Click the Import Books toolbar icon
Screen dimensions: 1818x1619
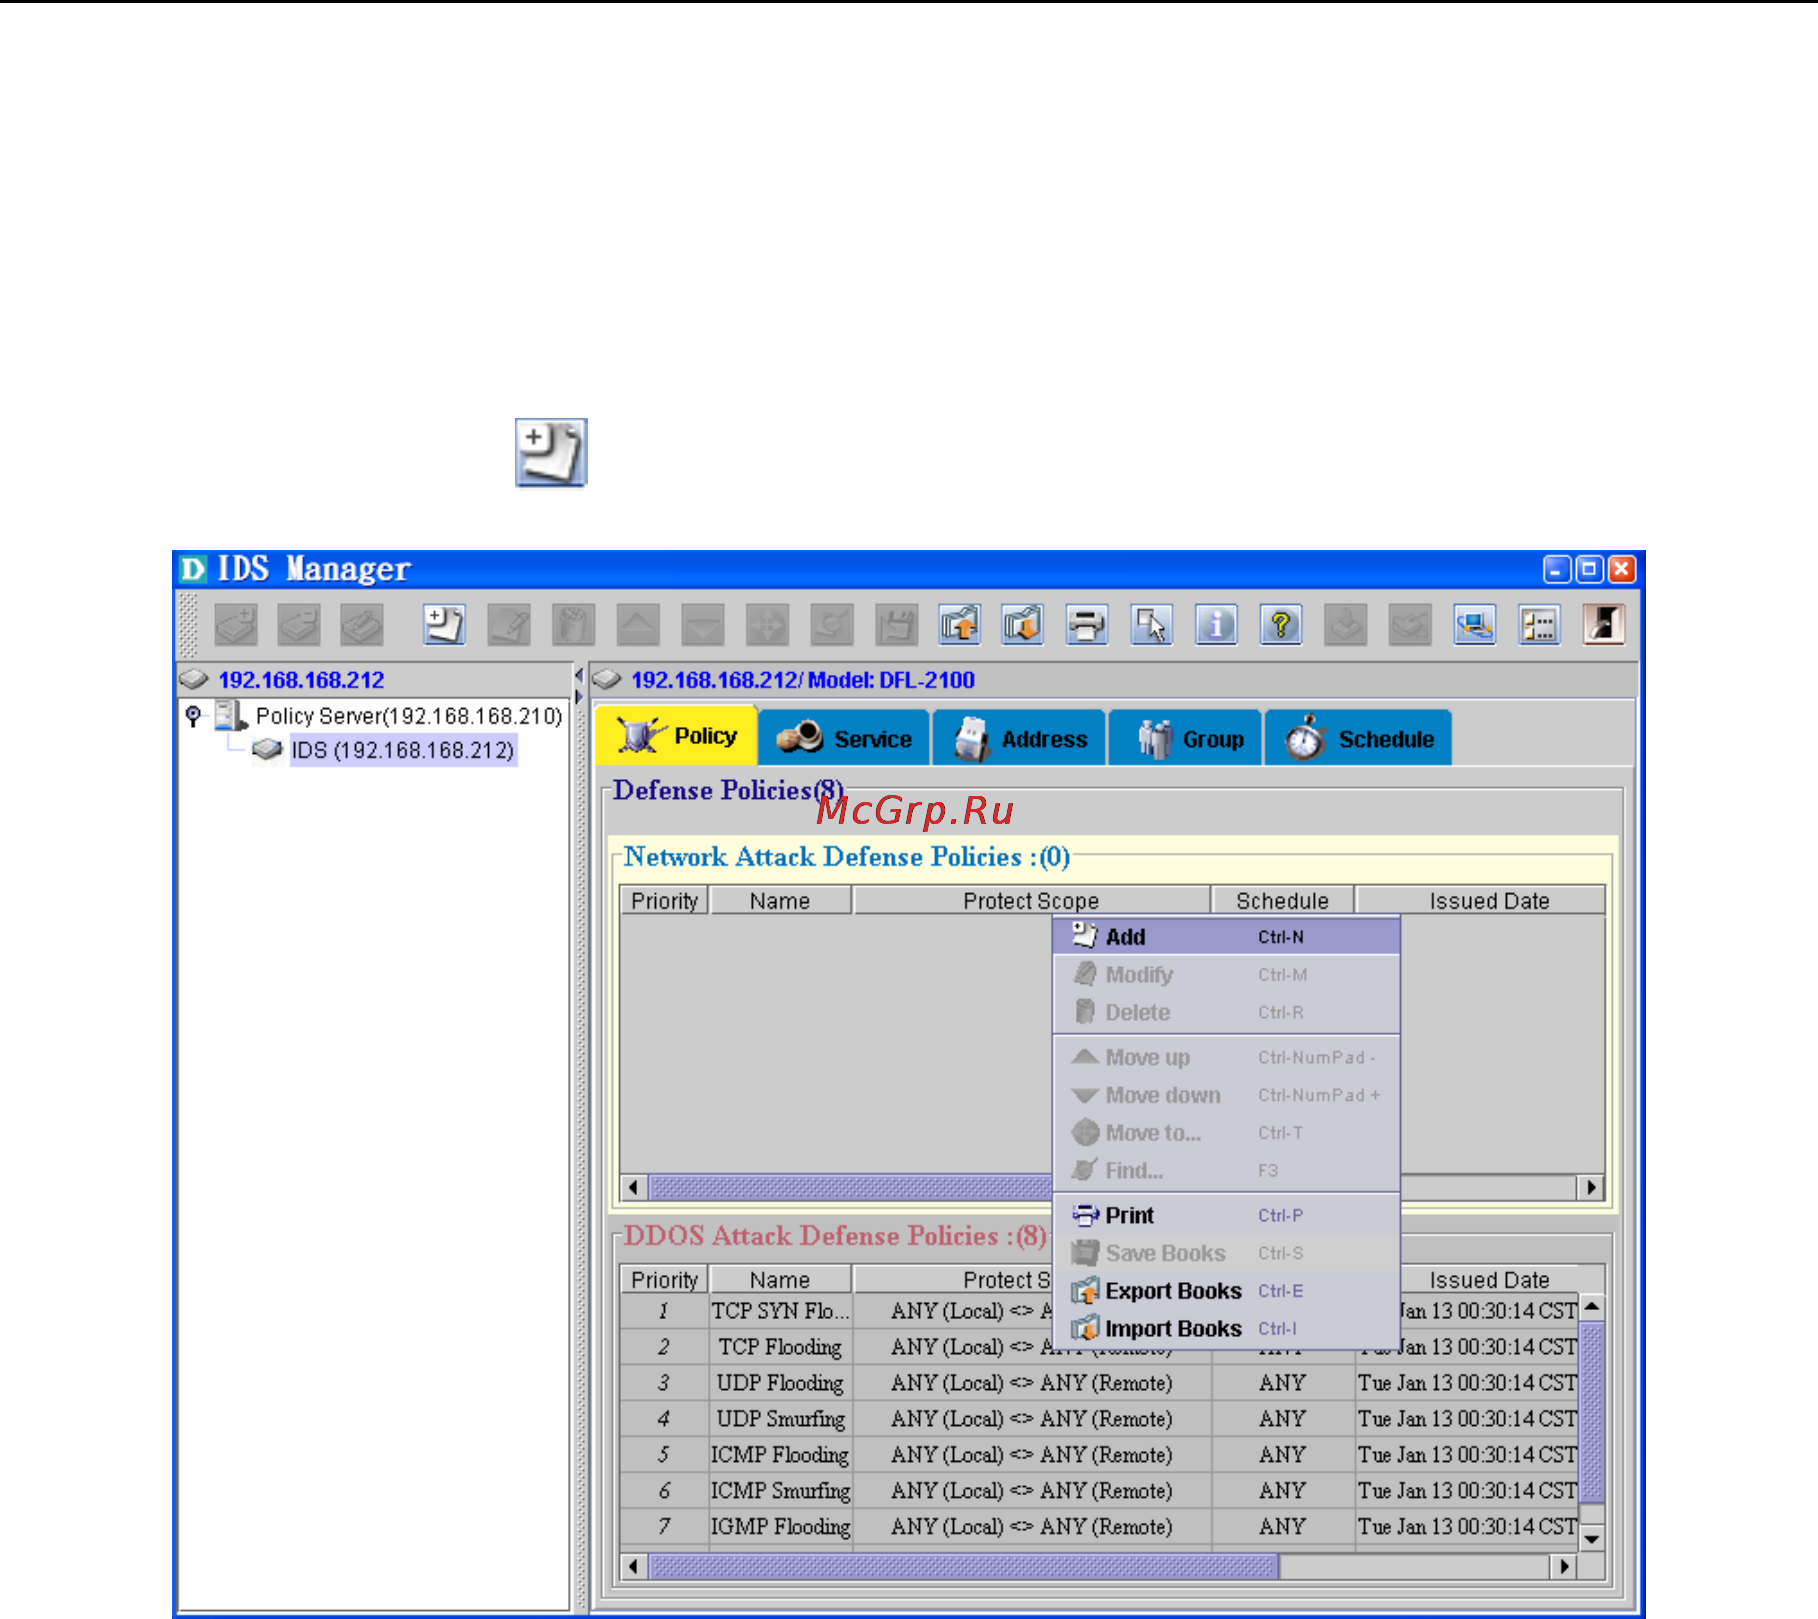[x=1023, y=626]
